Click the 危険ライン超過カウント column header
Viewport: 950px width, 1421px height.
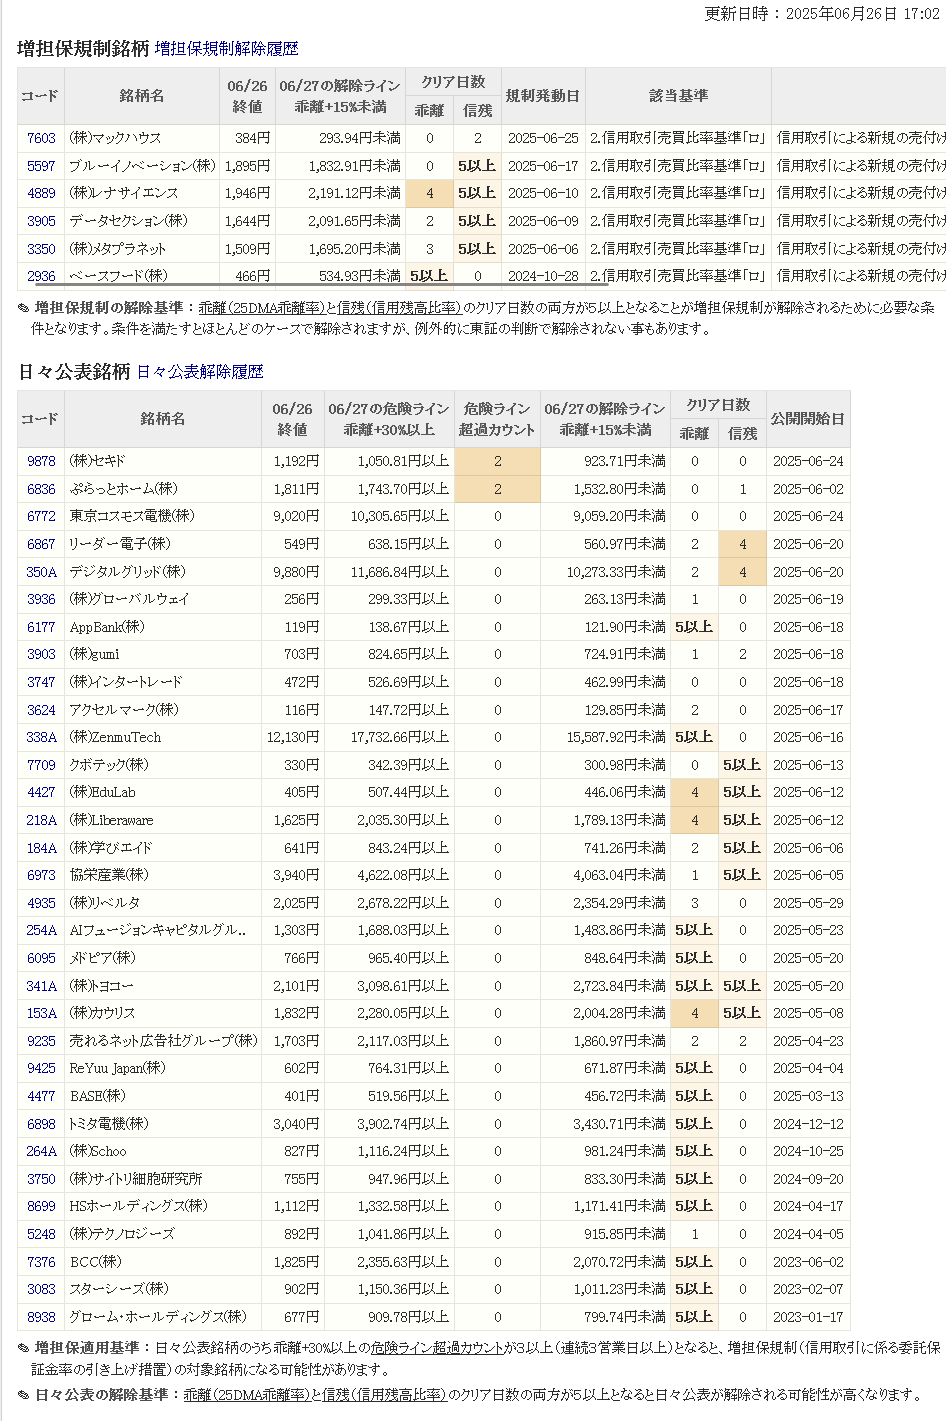(x=497, y=419)
